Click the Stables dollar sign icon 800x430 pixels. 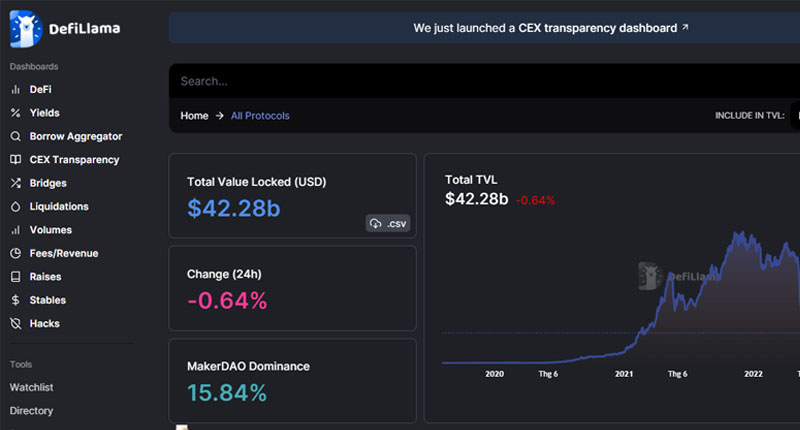[x=16, y=300]
